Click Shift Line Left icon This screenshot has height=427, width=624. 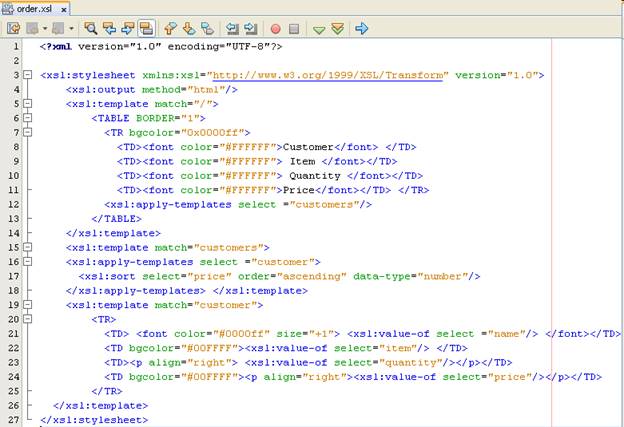point(232,28)
